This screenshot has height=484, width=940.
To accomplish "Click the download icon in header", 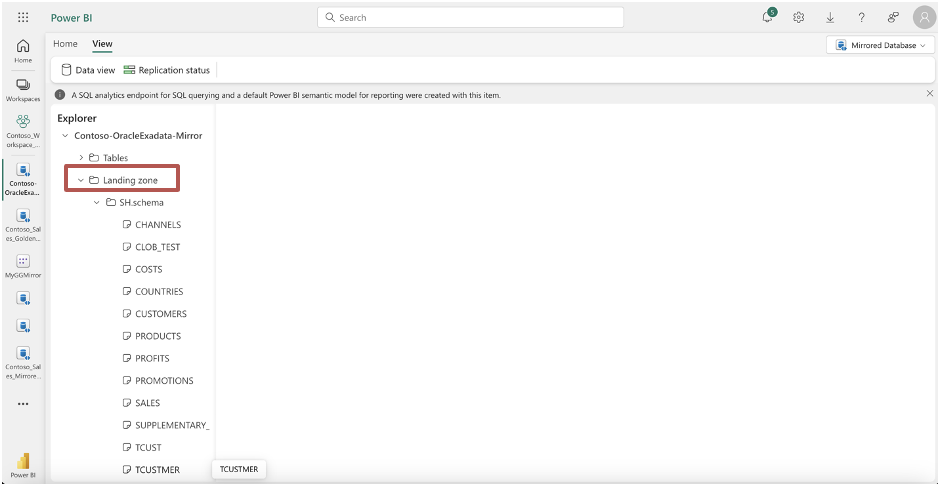I will [830, 17].
